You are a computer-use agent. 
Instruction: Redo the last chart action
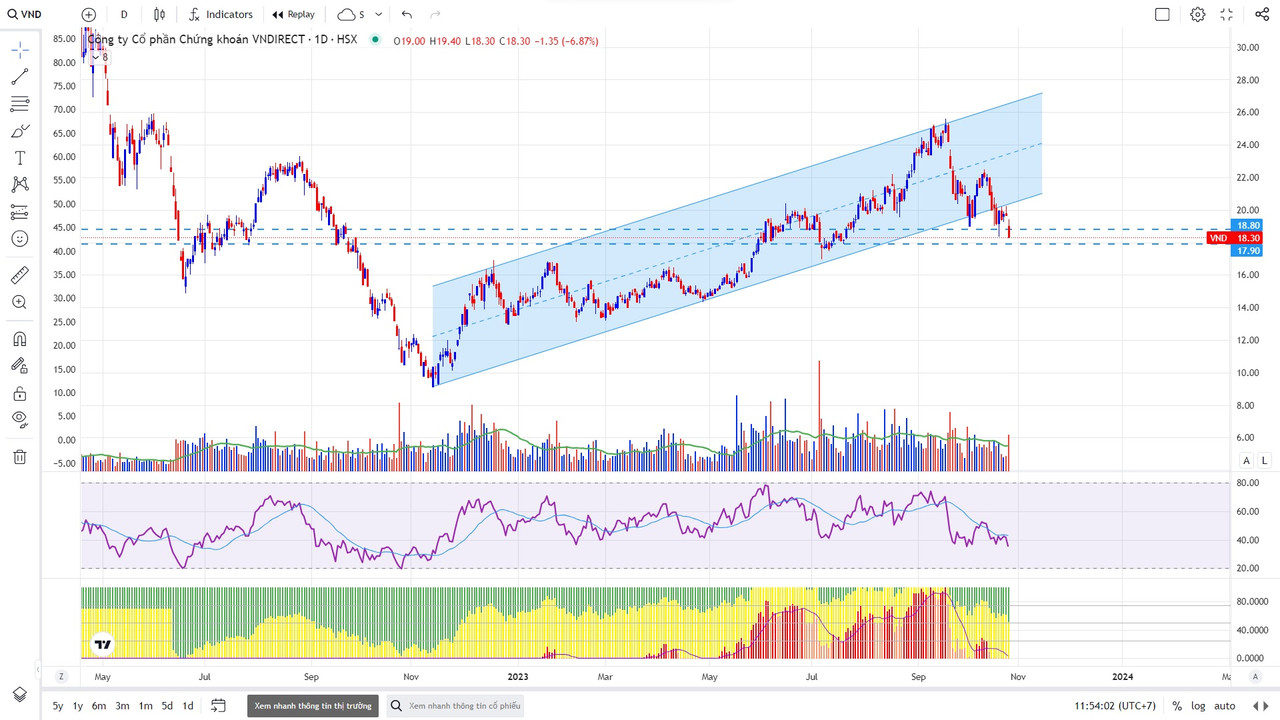click(x=435, y=14)
